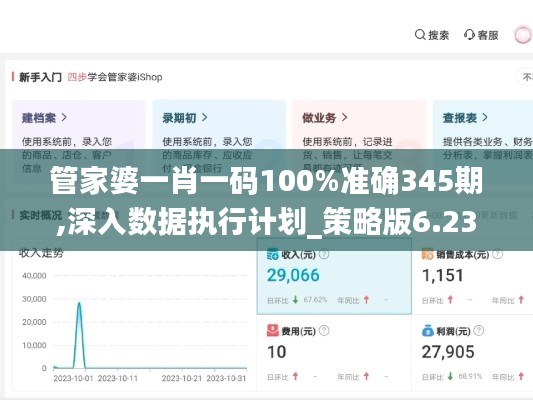Click the 收入走势 chart title
This screenshot has height=400, width=533.
[41, 253]
